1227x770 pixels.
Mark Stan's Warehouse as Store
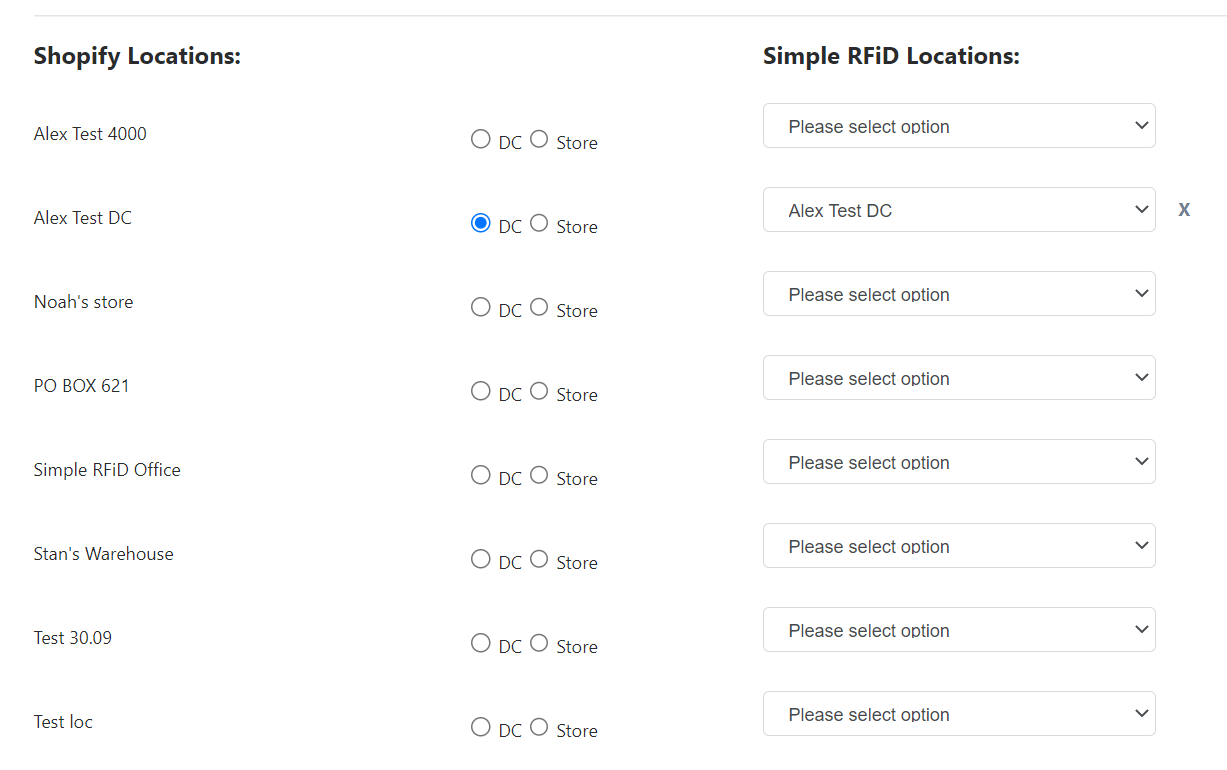(539, 559)
